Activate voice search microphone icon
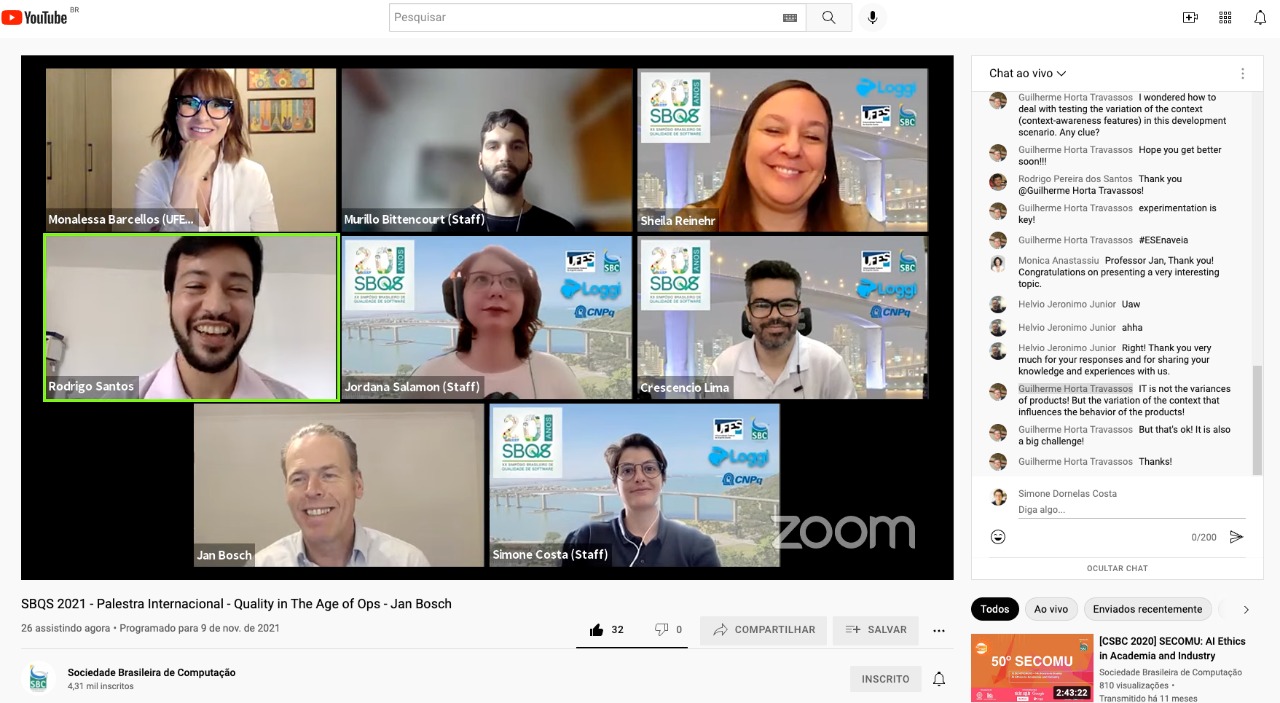Screen dimensions: 1280x703 (x=872, y=17)
